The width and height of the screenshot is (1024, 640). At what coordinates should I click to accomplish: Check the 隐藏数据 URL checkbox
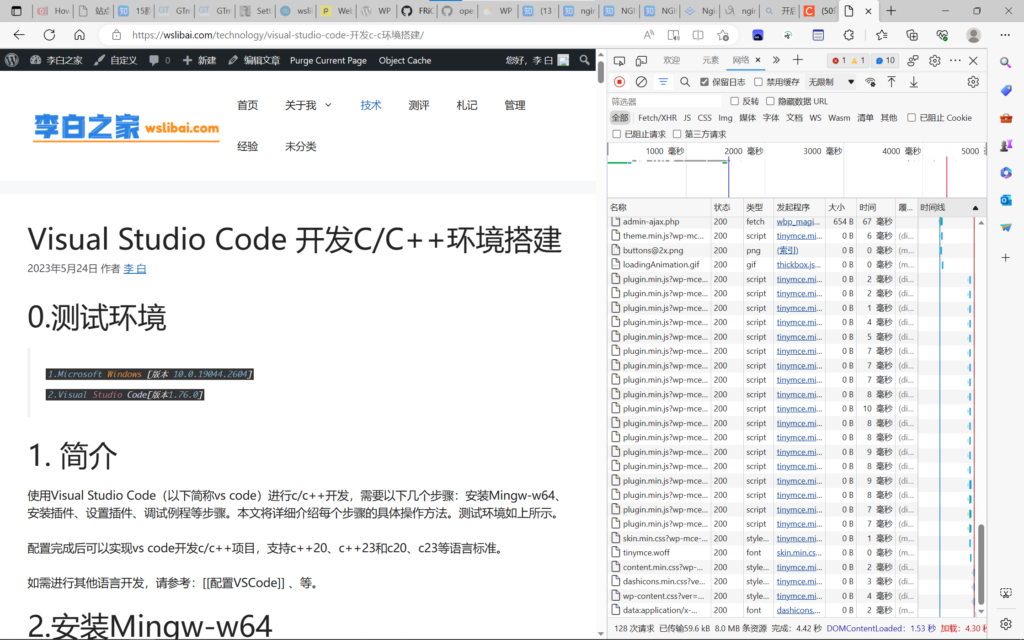(x=770, y=101)
